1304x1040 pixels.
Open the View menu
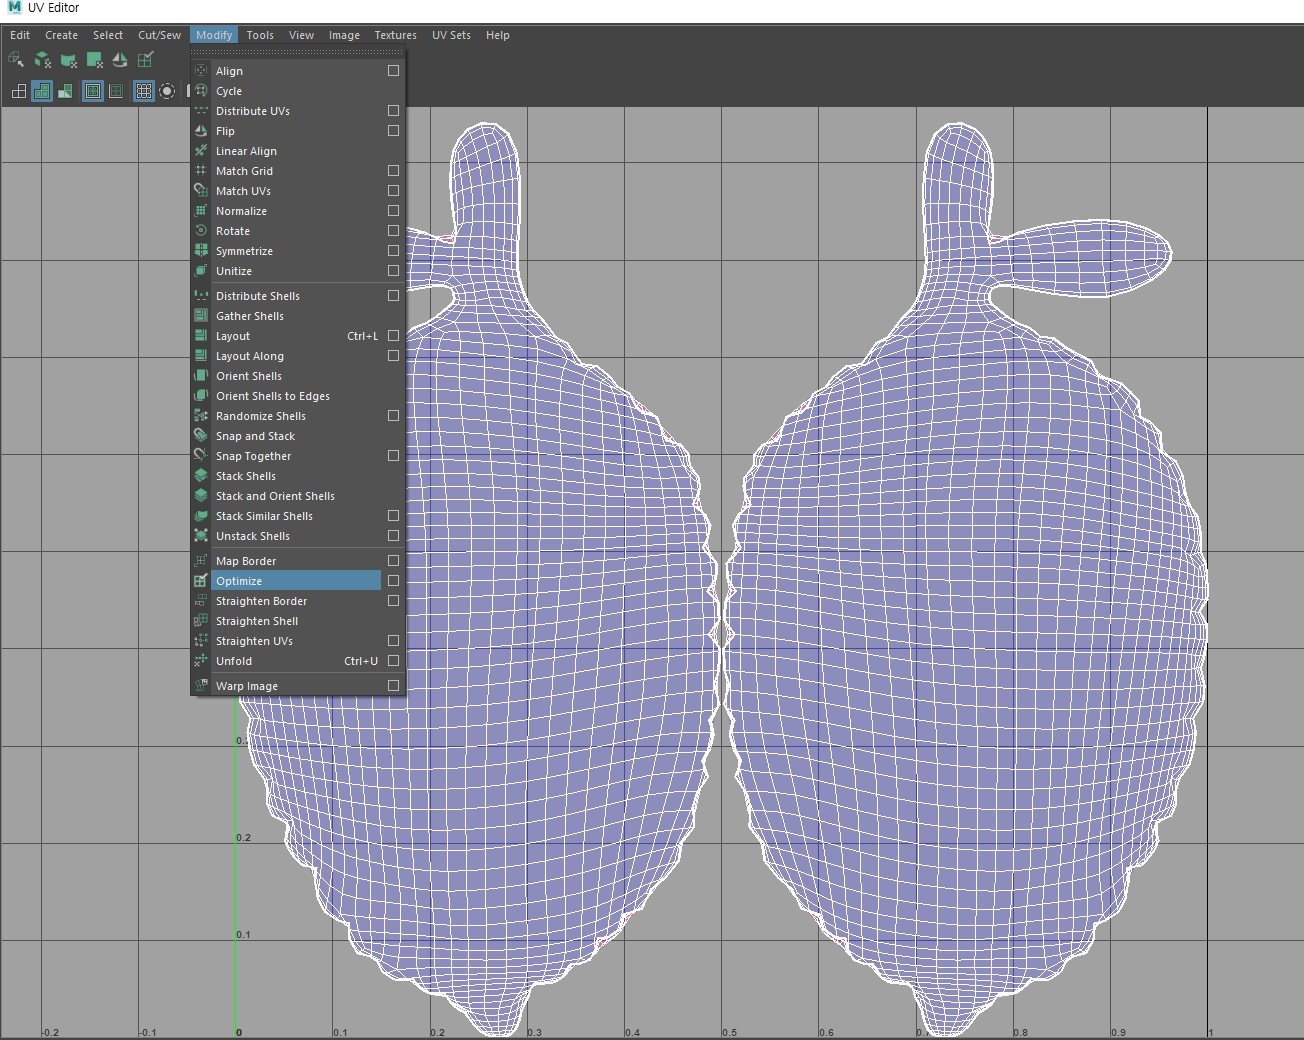point(301,35)
